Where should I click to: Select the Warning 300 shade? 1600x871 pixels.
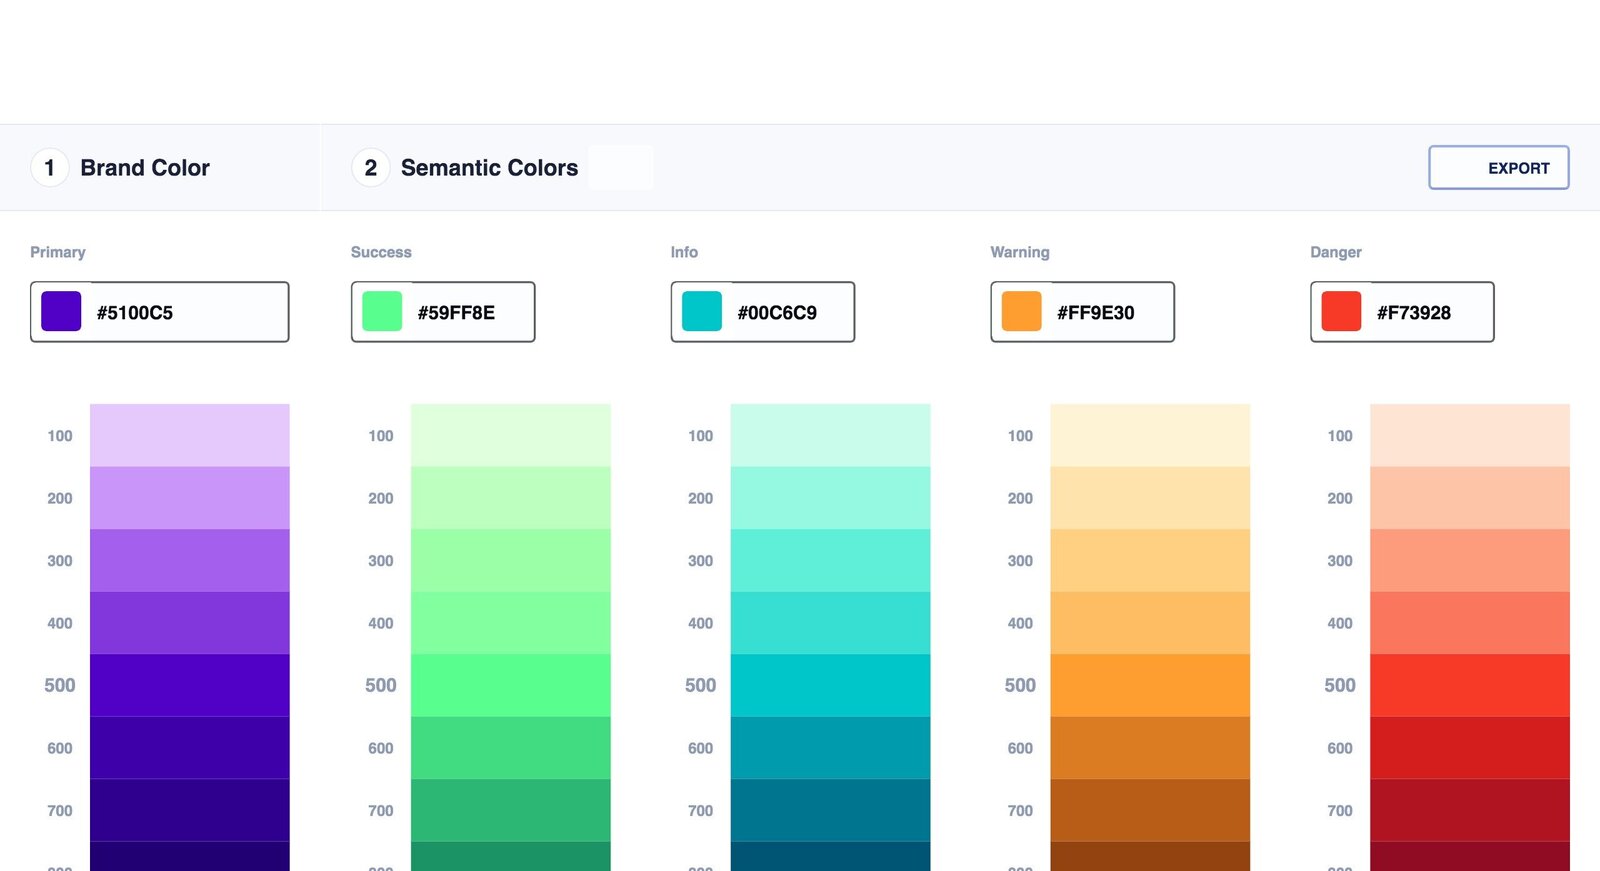(1150, 560)
